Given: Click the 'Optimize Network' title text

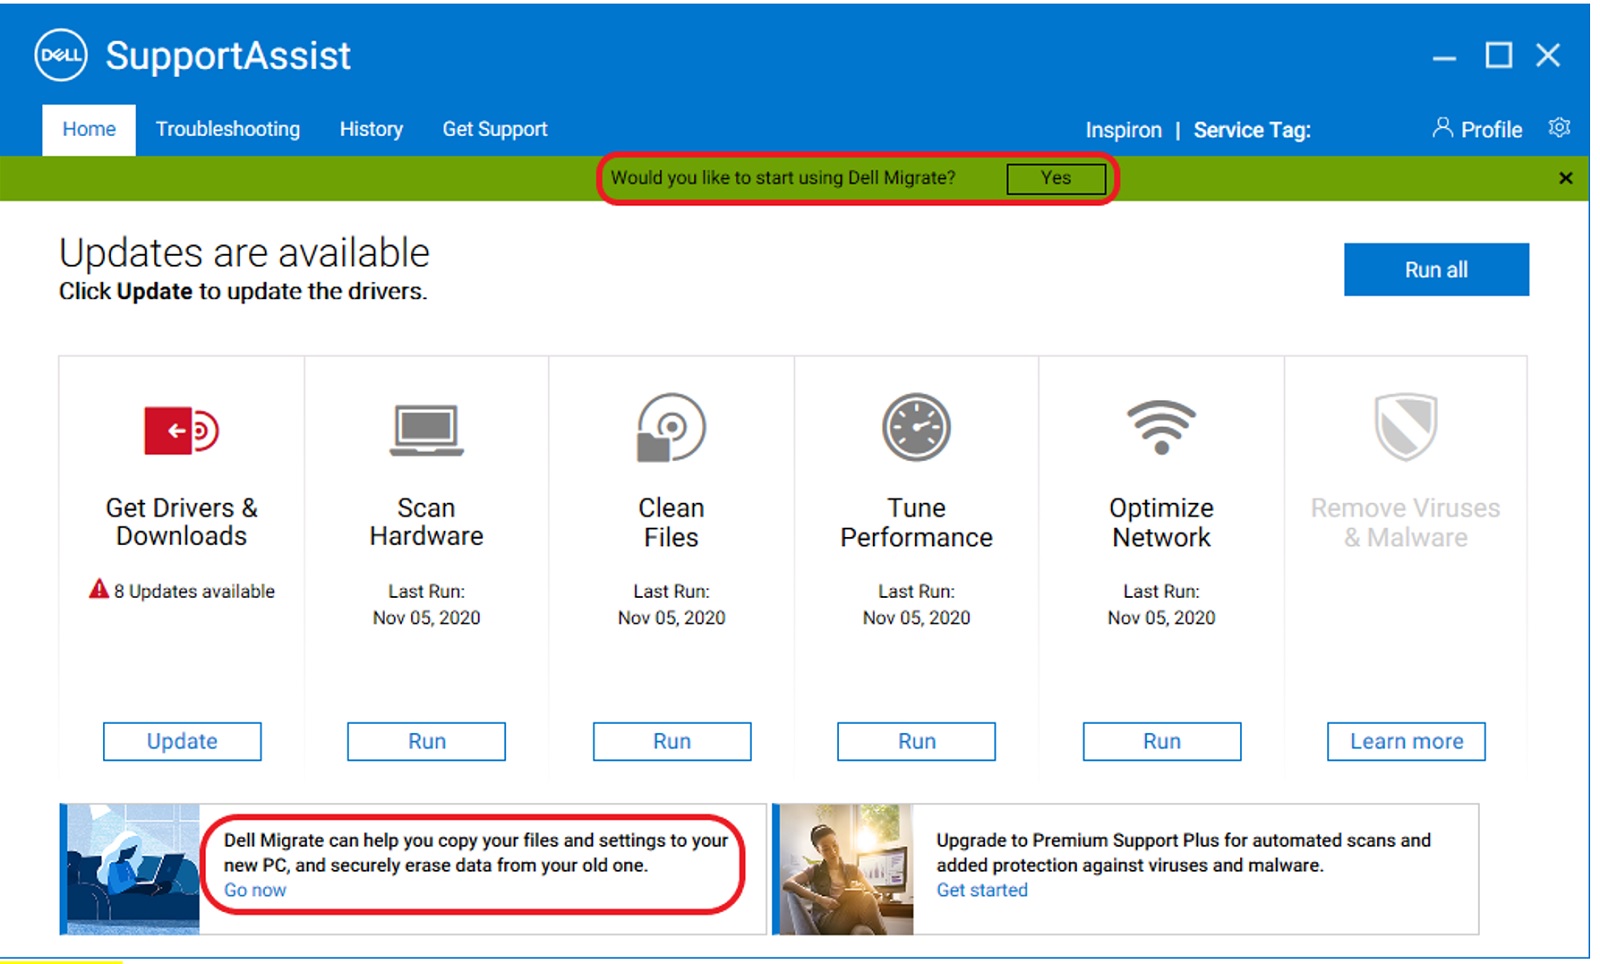Looking at the screenshot, I should pos(1162,522).
